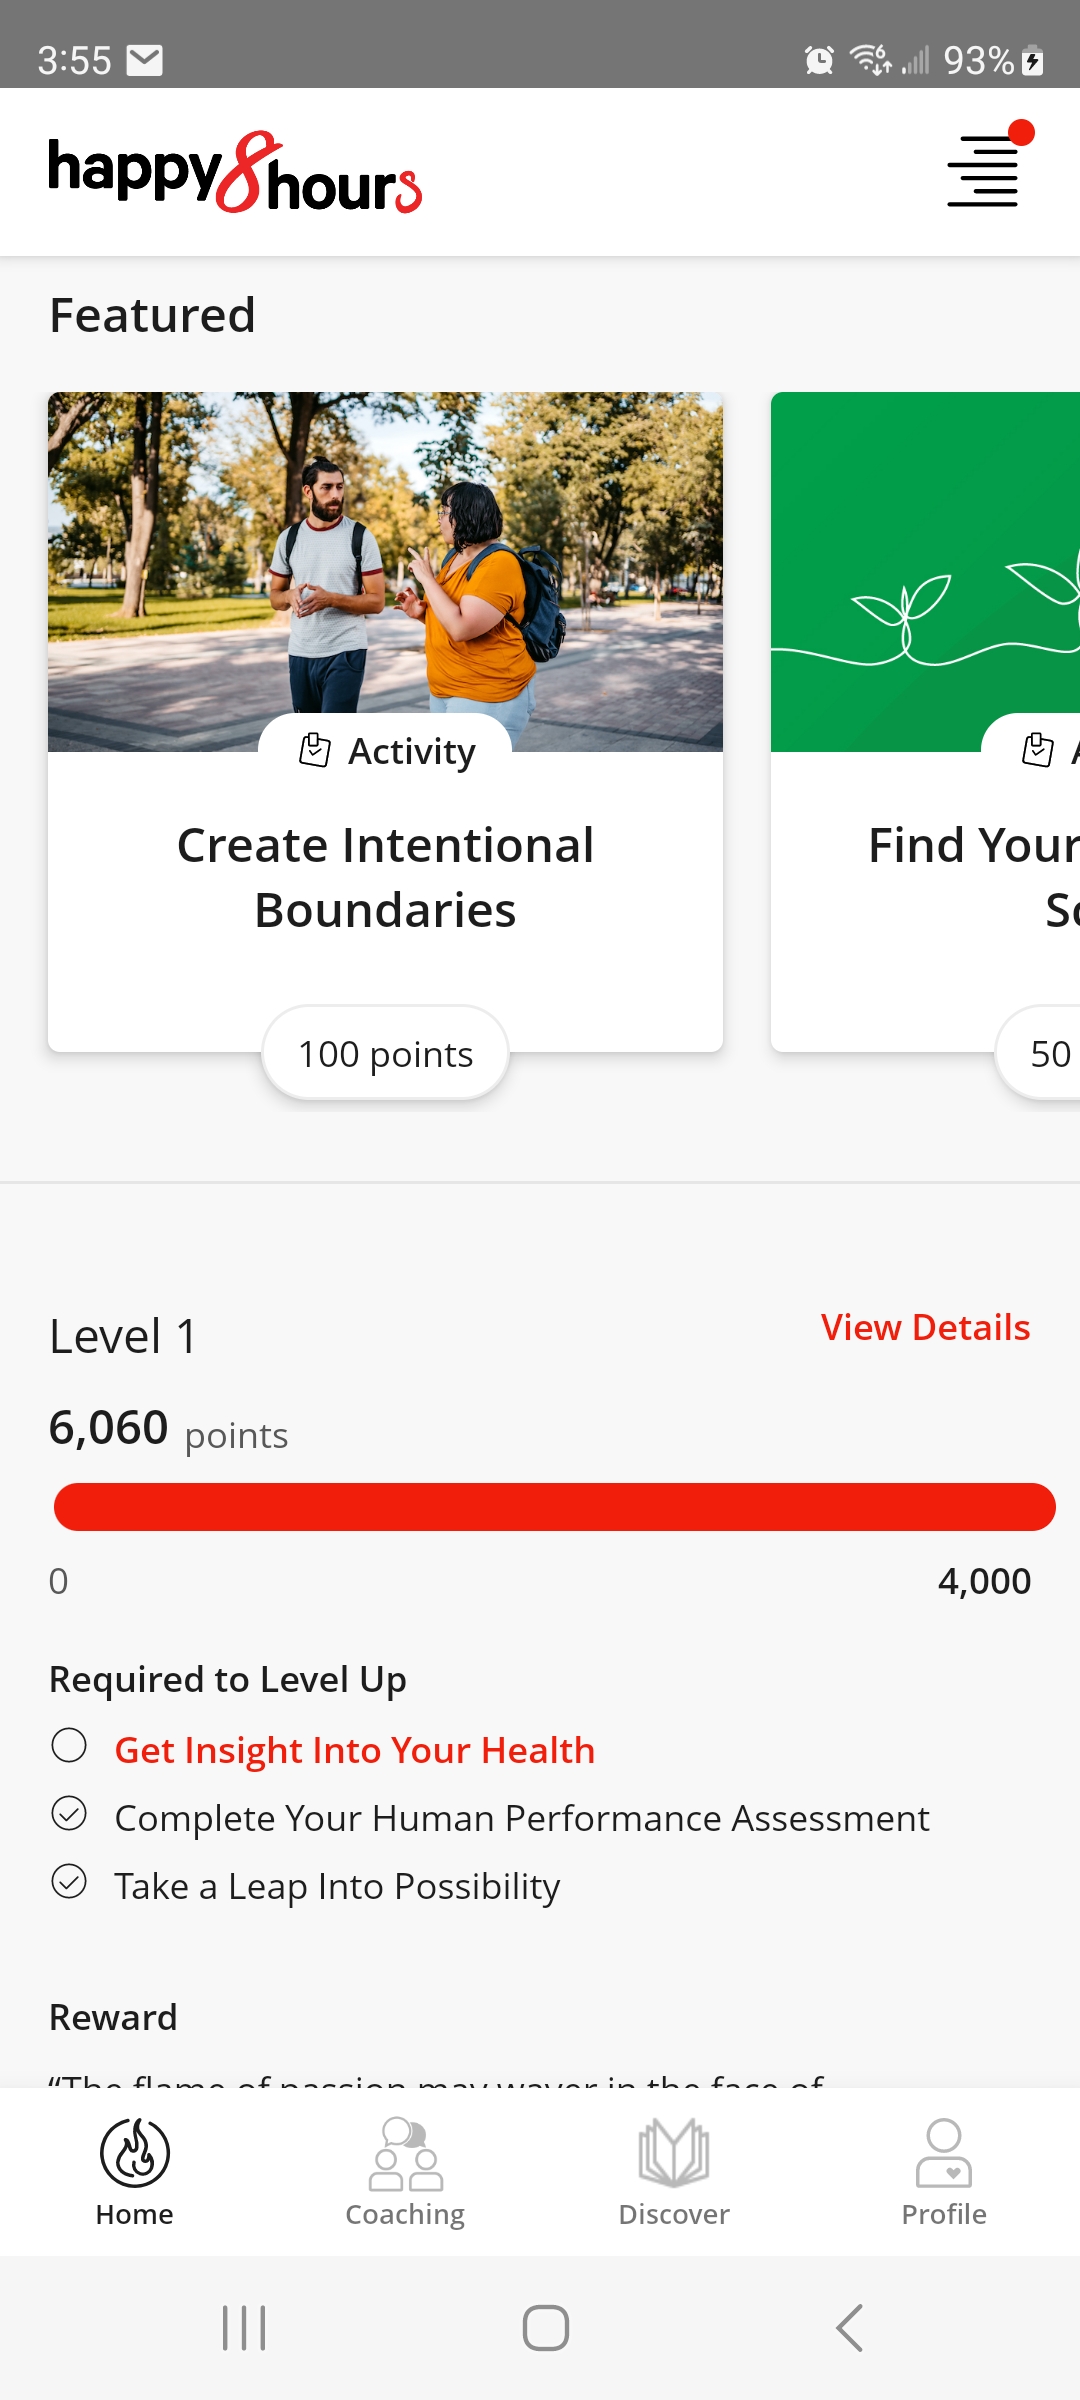This screenshot has height=2400, width=1080.
Task: Open the Create Intentional Boundaries card image
Action: point(385,572)
